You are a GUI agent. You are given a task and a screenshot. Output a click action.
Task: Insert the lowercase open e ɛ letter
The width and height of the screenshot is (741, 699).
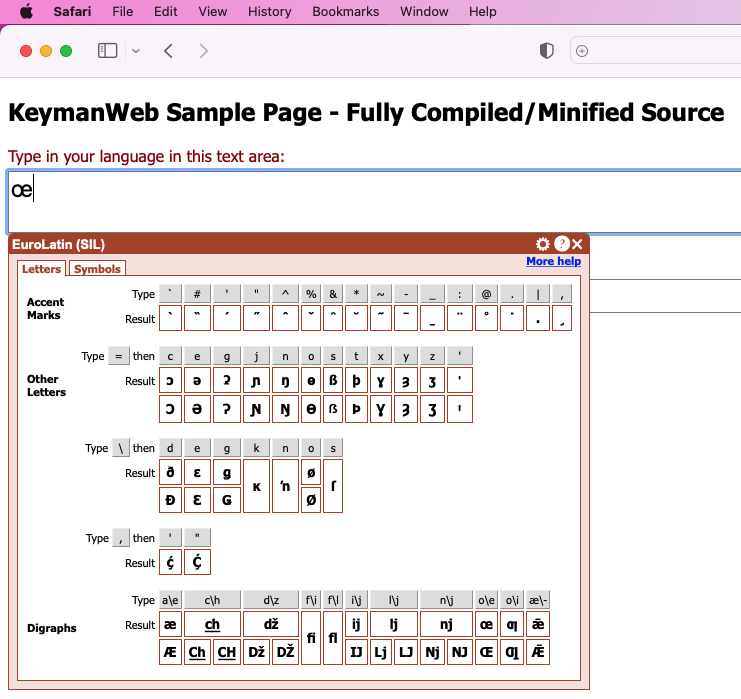[197, 472]
